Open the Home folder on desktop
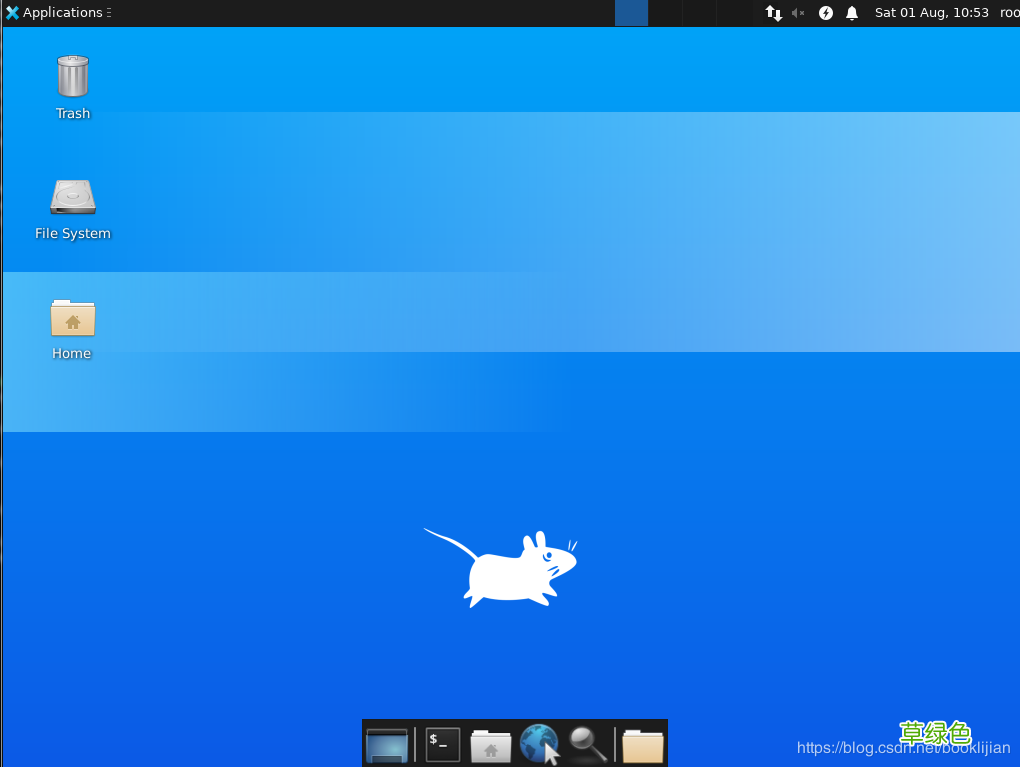The image size is (1020, 767). [x=72, y=318]
